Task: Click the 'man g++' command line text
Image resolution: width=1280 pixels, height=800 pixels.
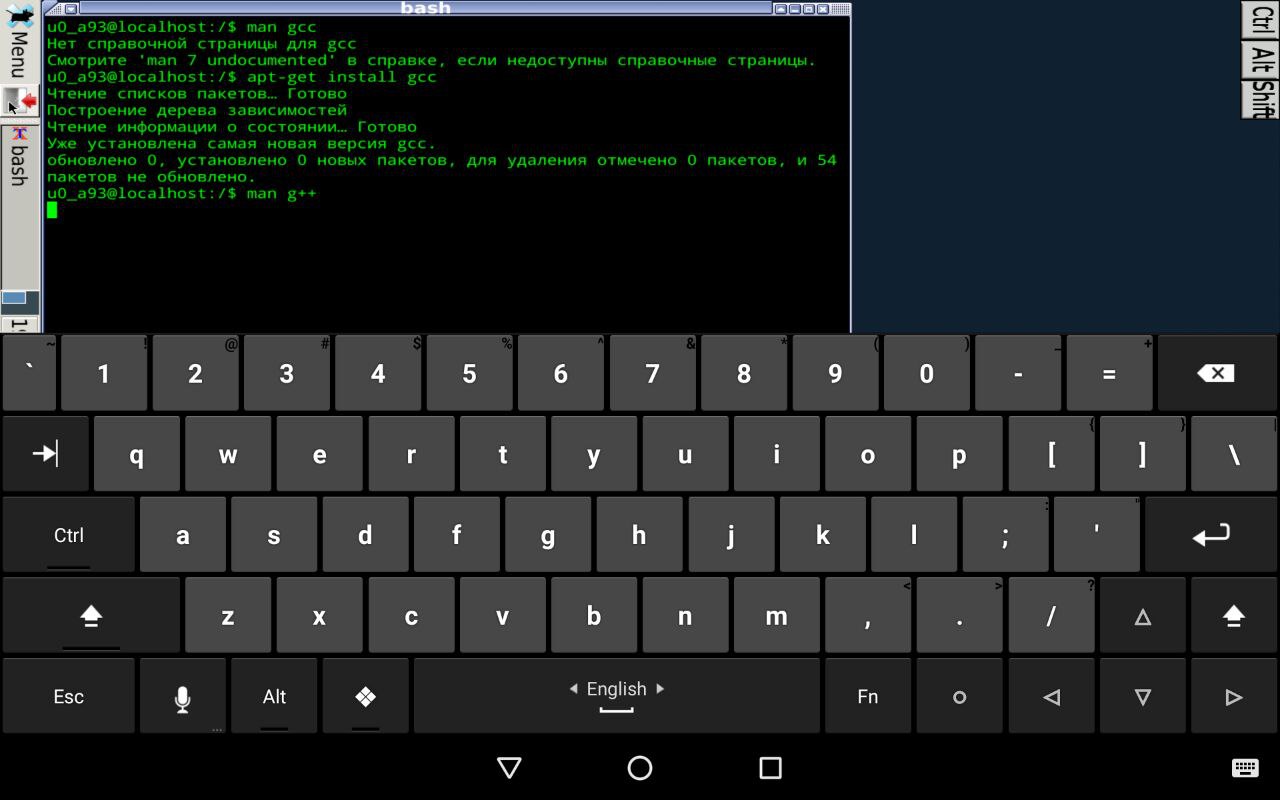Action: (281, 193)
